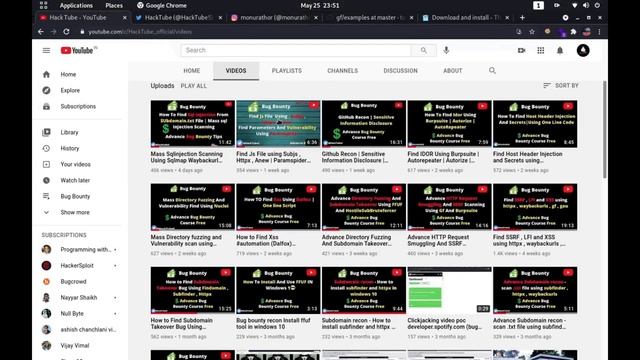Open Advance HTTP Request Smuggling video title
Screen dimensions: 640x360
(438, 240)
